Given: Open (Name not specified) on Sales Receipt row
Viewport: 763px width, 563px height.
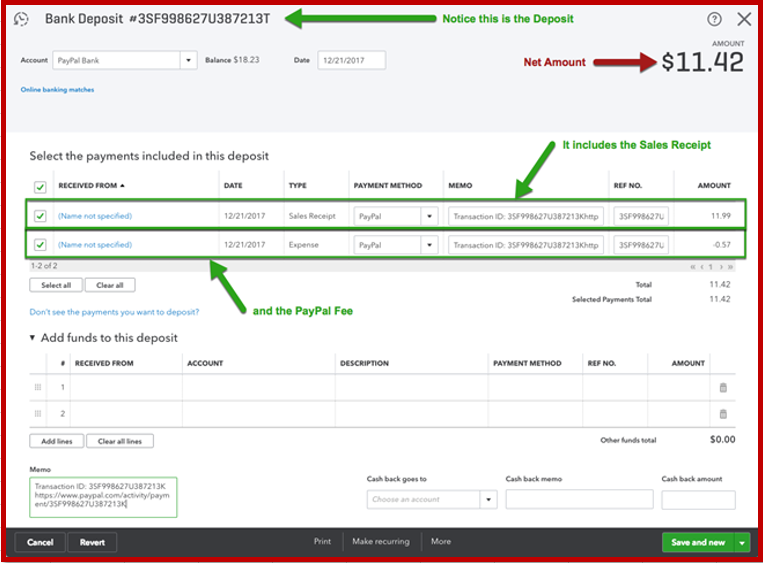Looking at the screenshot, I should [x=95, y=216].
